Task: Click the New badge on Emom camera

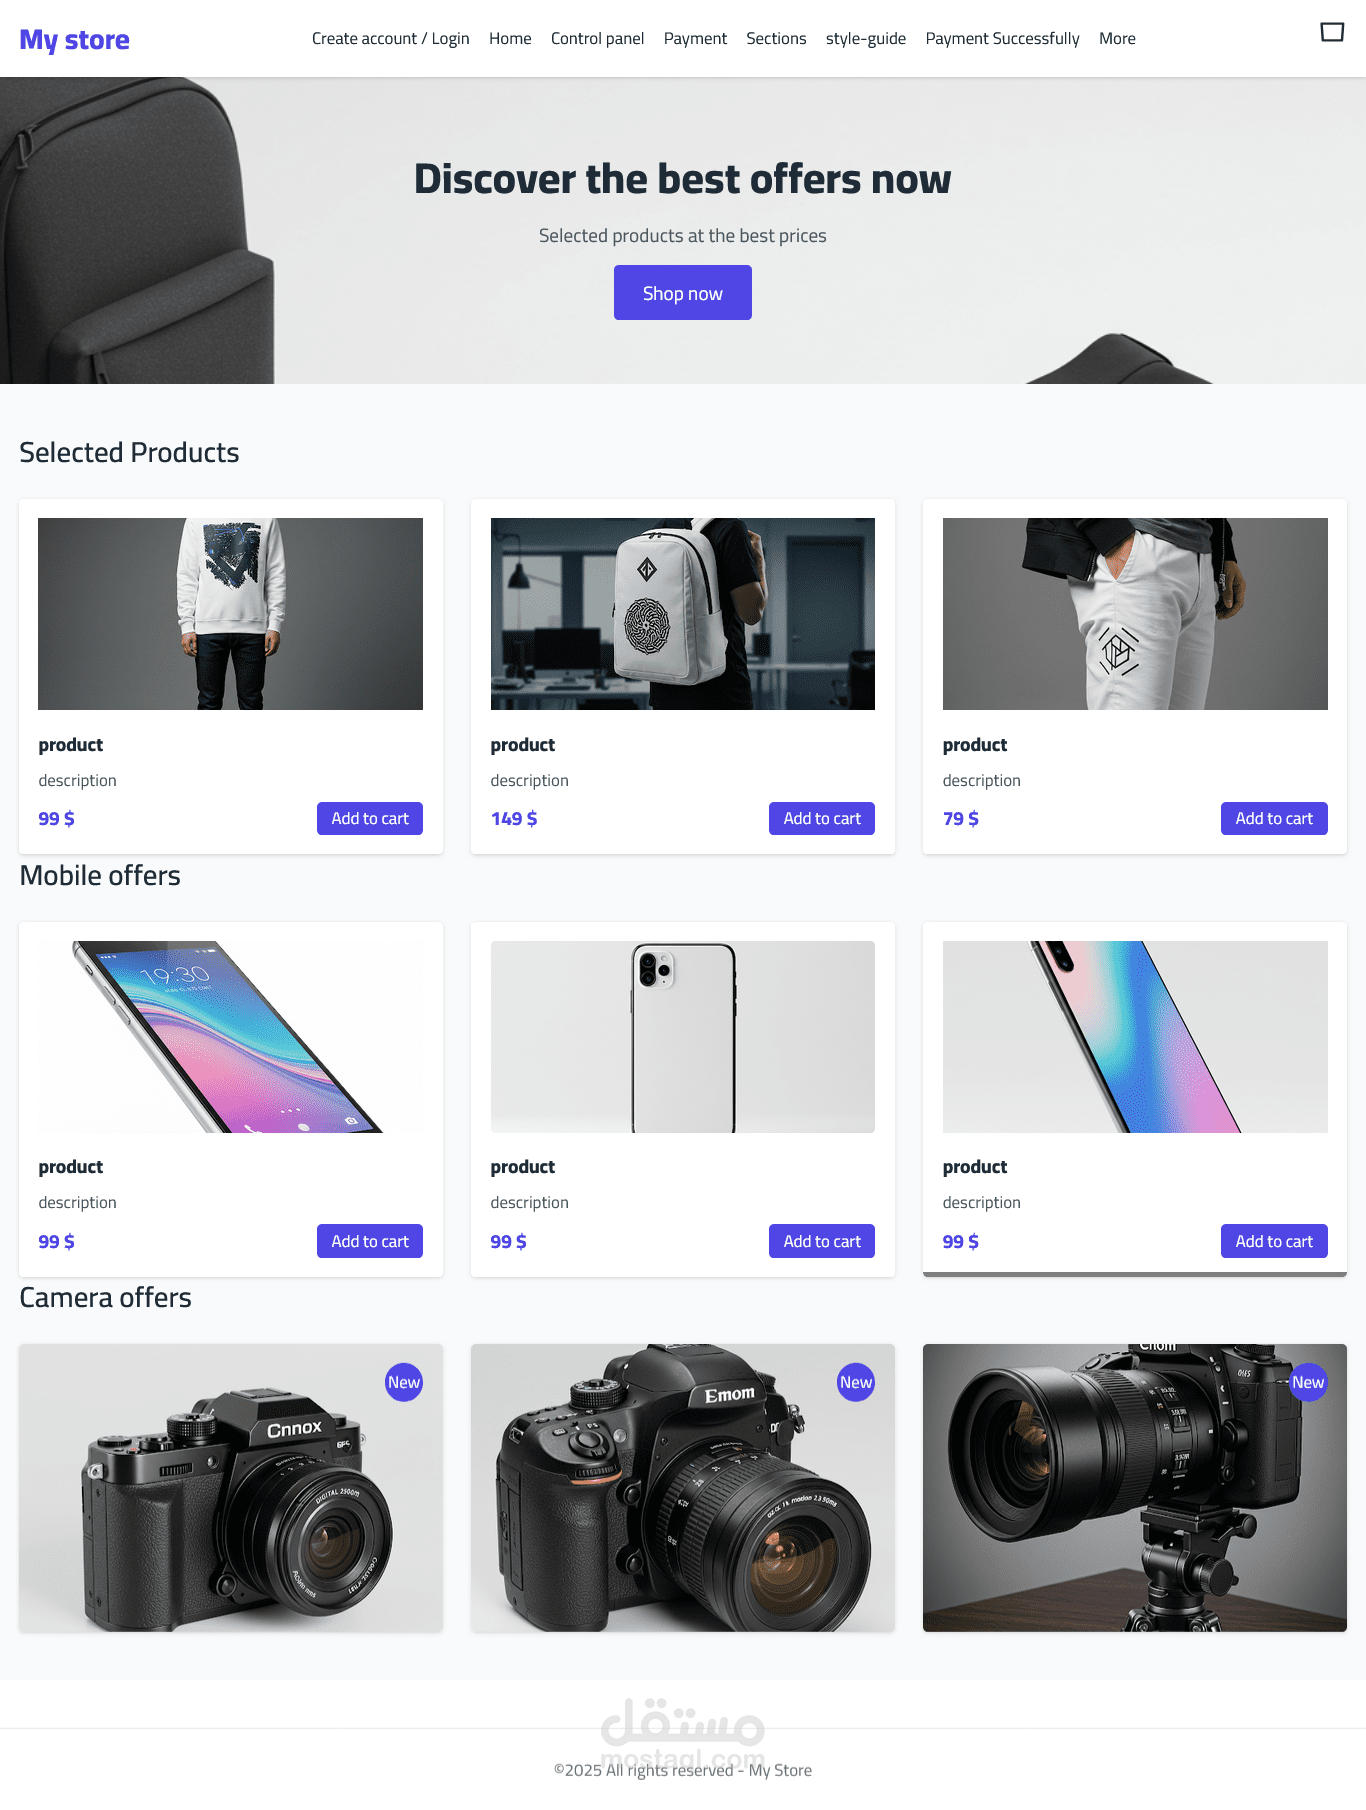Action: point(856,1382)
